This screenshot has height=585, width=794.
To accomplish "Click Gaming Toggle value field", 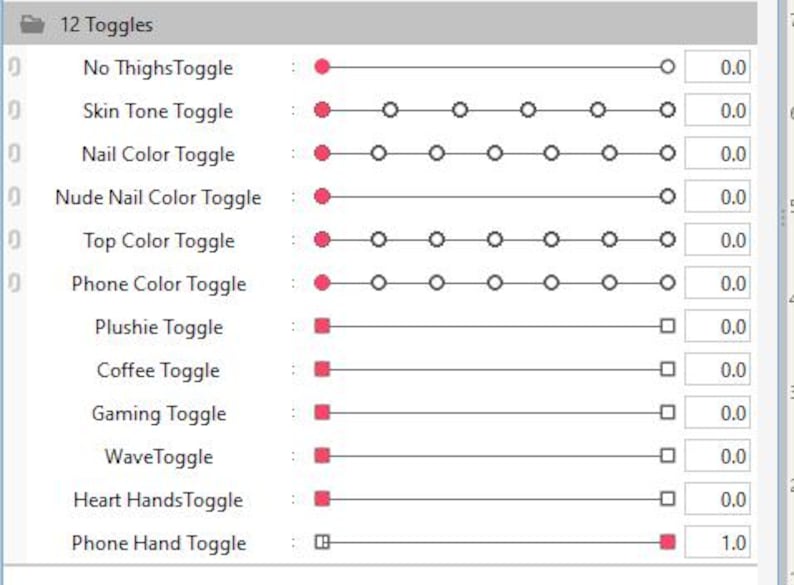I will pos(718,413).
